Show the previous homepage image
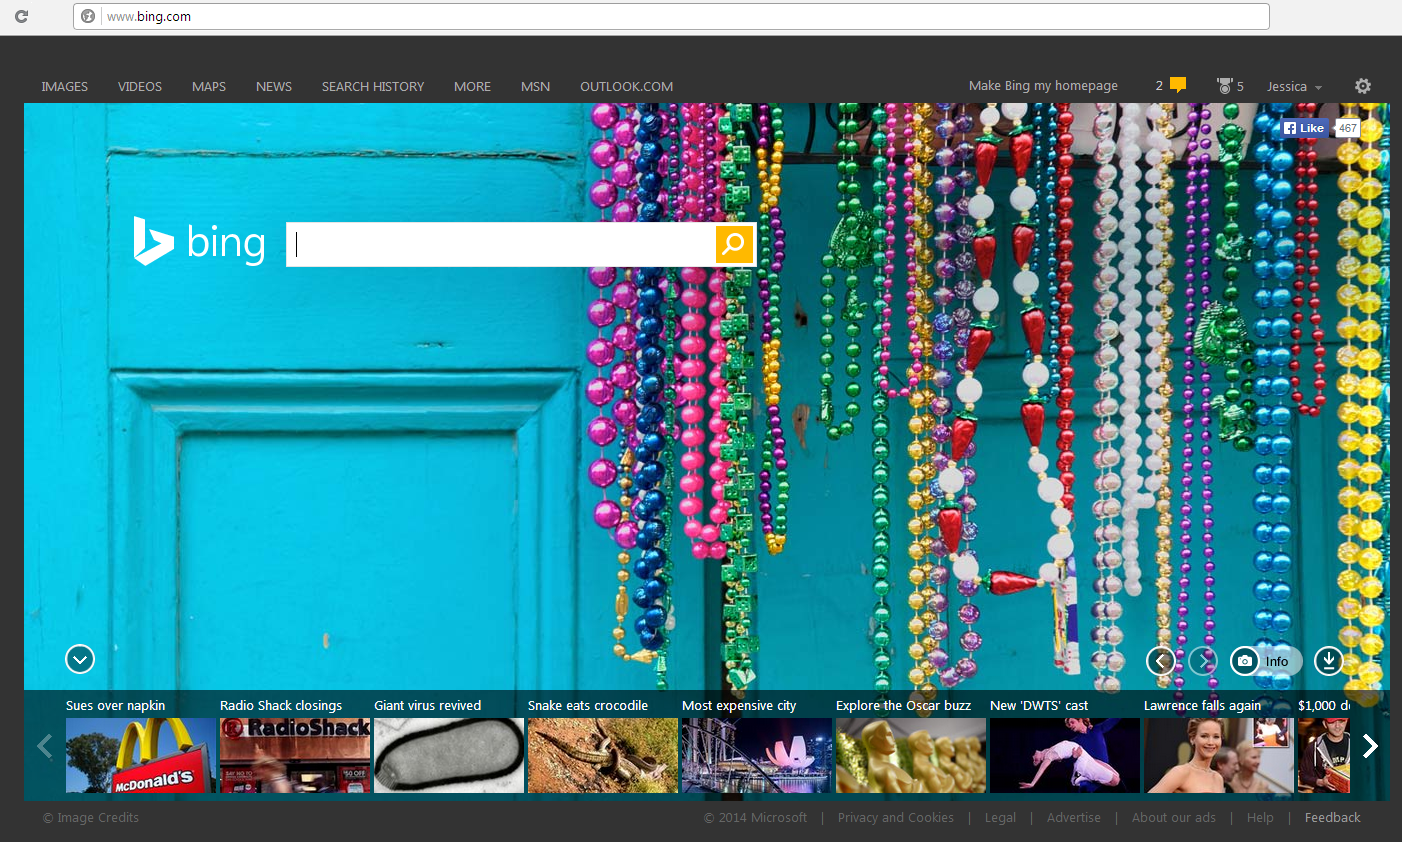The image size is (1402, 842). [1160, 661]
